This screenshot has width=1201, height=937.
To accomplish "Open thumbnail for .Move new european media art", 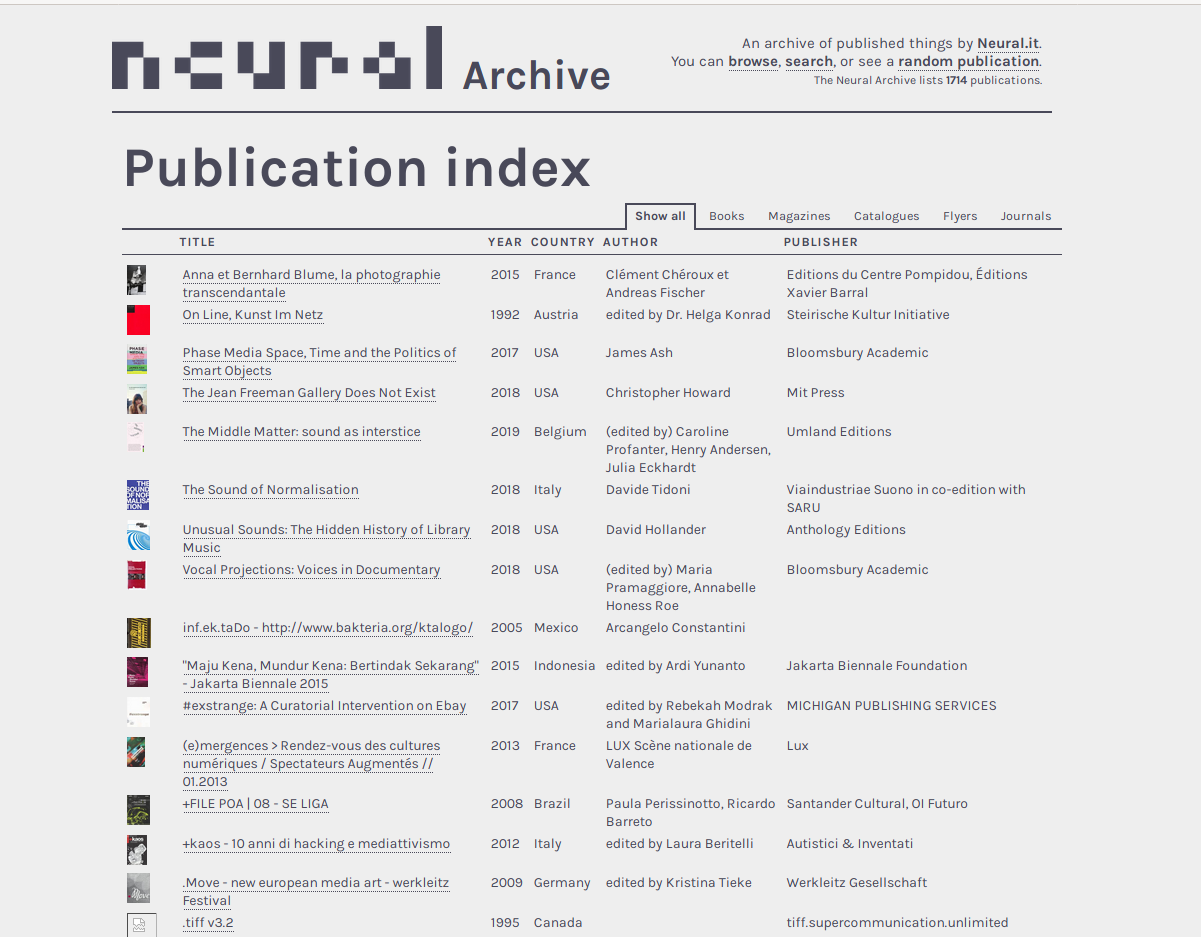I will (138, 888).
